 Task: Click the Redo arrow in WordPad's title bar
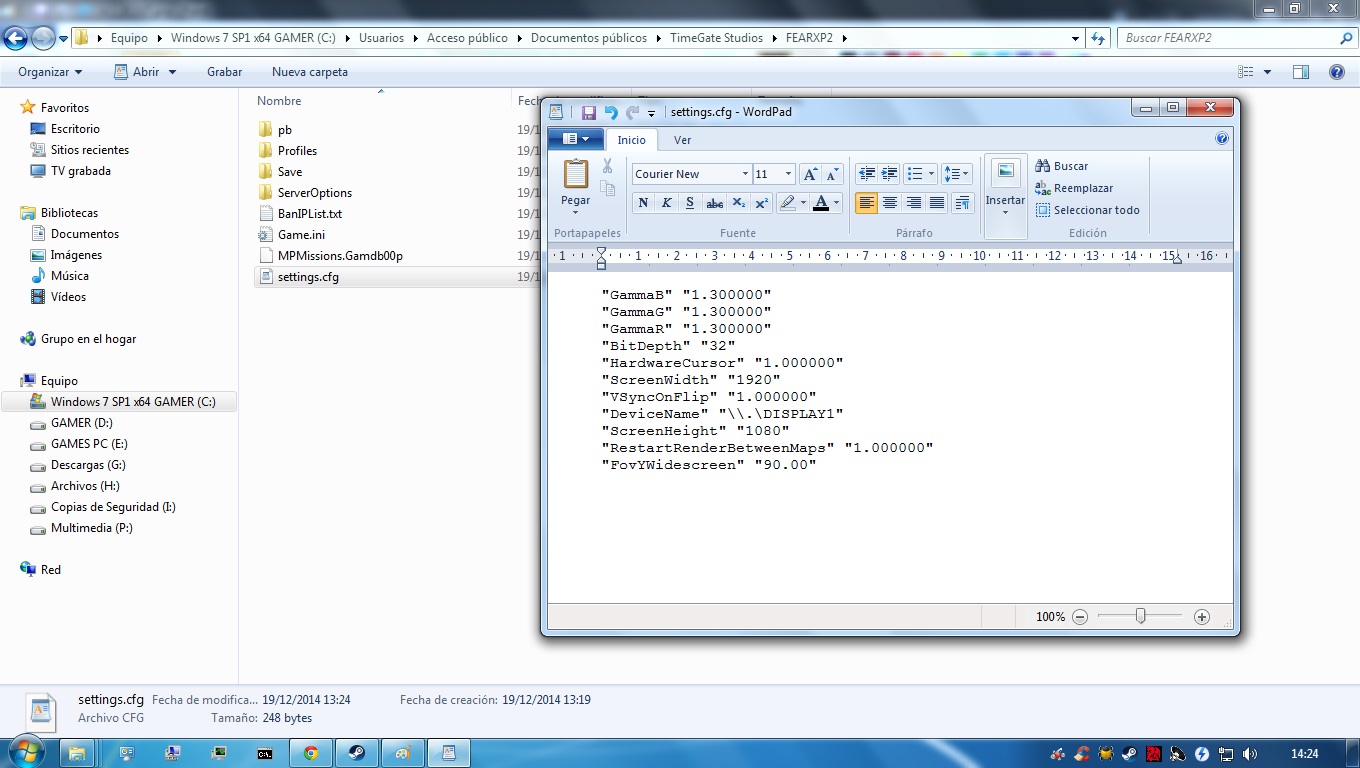coord(632,112)
